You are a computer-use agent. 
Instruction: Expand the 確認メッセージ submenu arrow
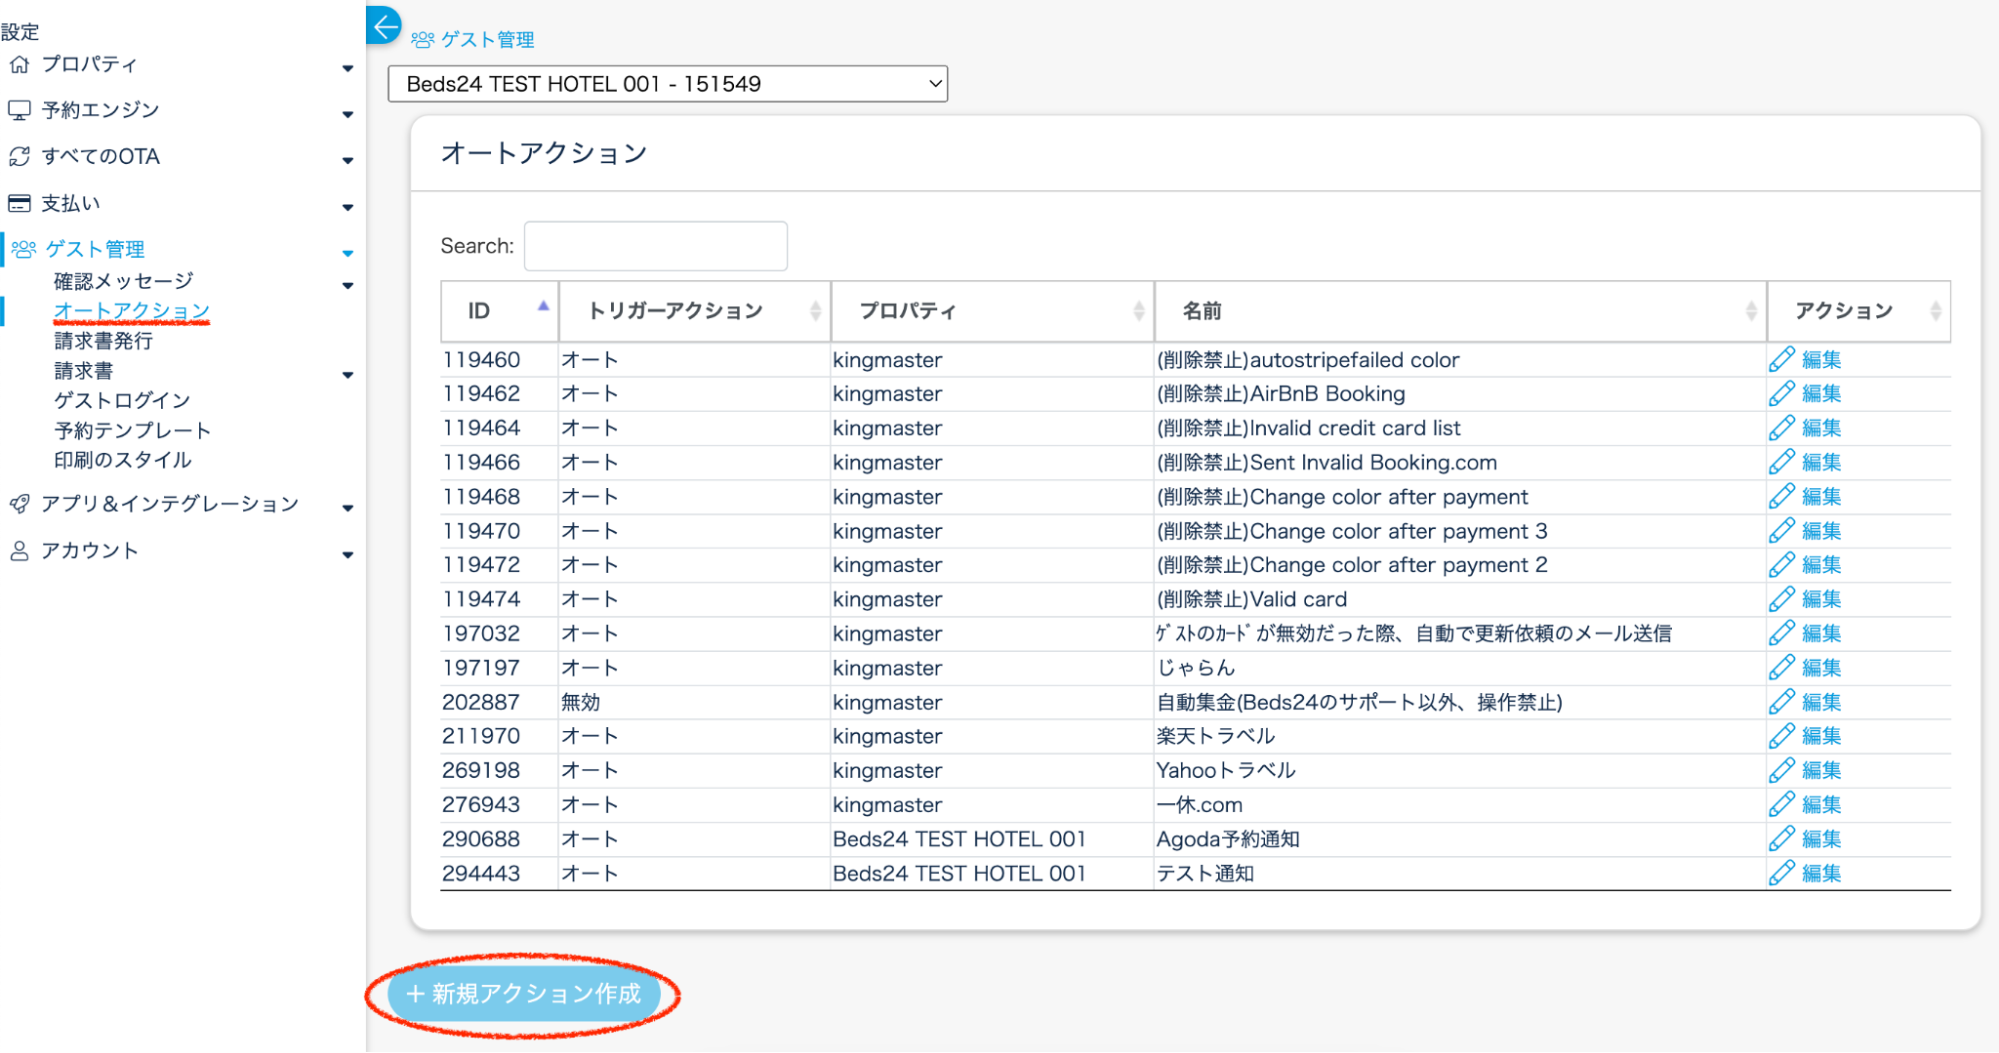[347, 285]
